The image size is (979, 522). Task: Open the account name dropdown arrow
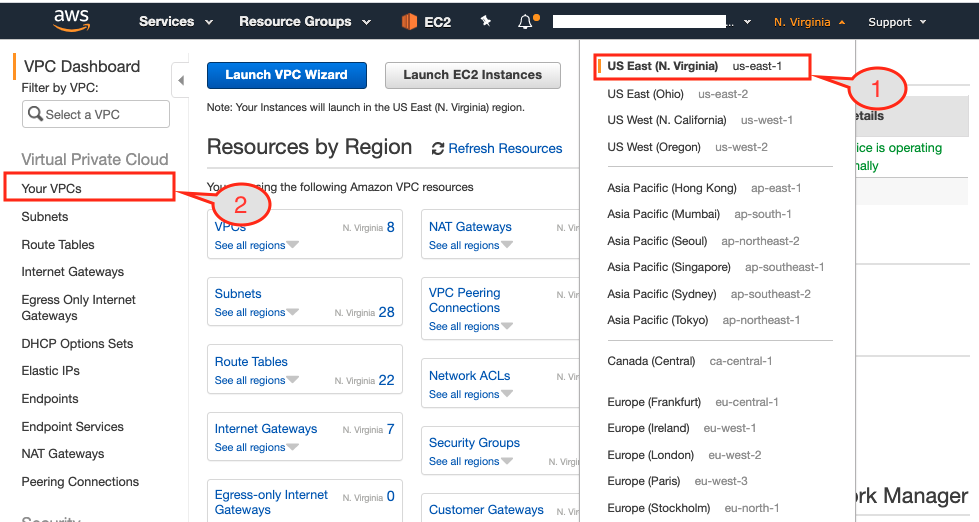click(747, 22)
